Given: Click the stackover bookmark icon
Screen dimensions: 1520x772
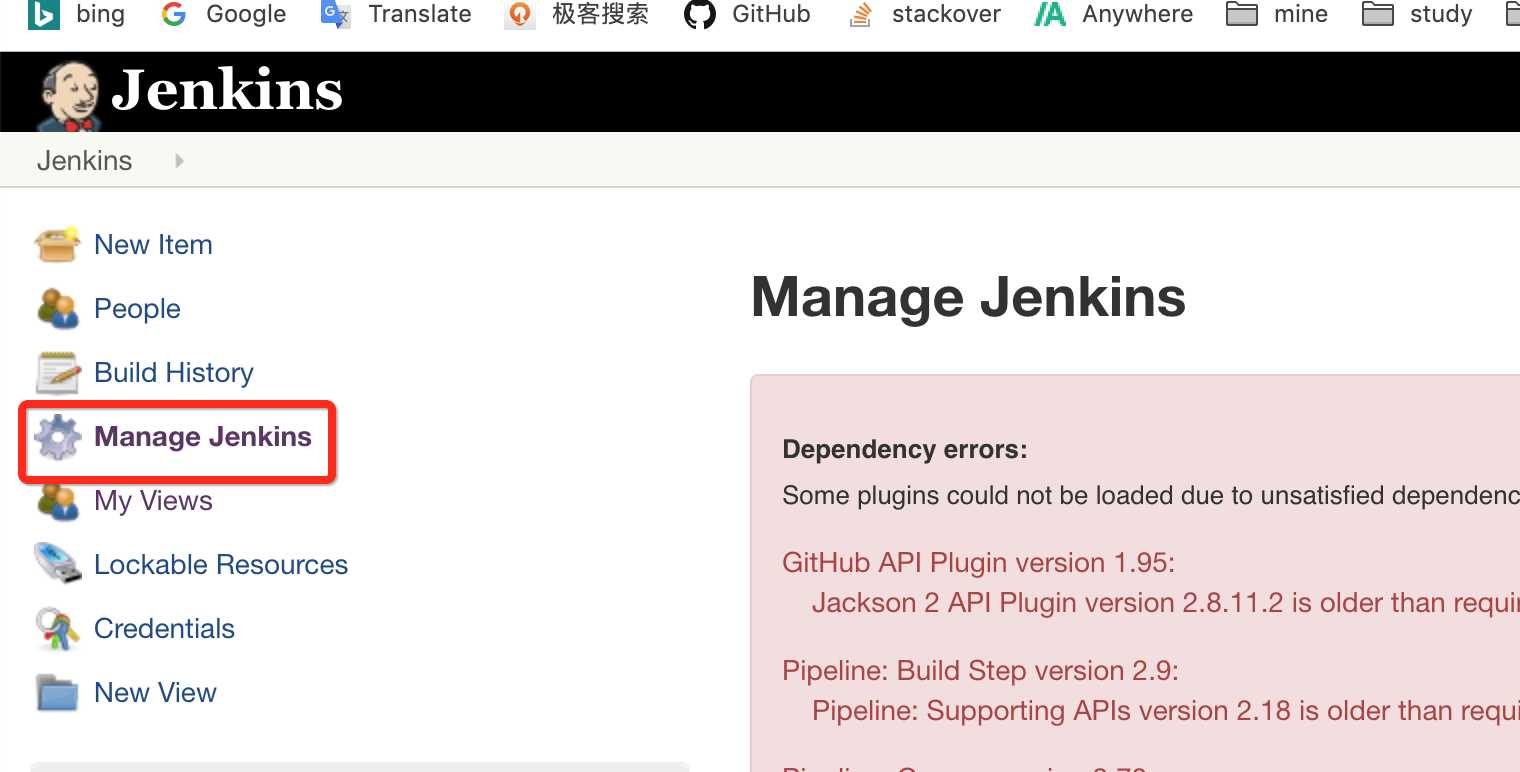Looking at the screenshot, I should point(860,14).
